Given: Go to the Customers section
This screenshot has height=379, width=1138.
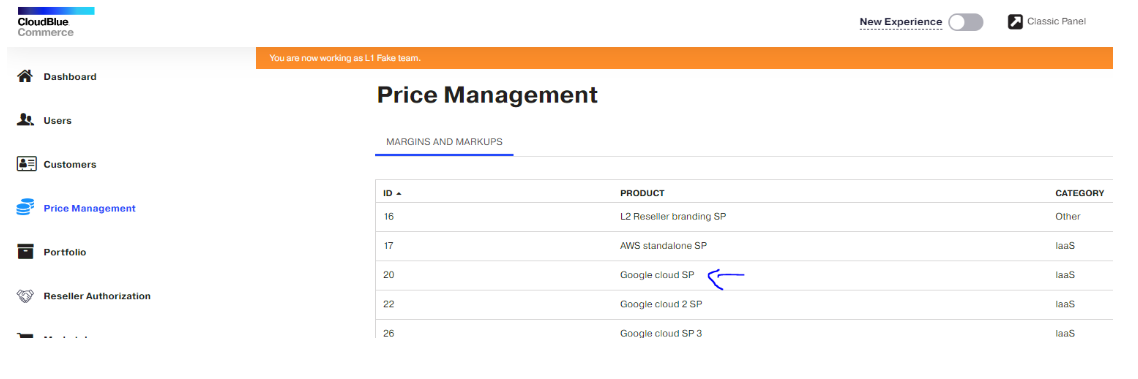Looking at the screenshot, I should pos(70,164).
